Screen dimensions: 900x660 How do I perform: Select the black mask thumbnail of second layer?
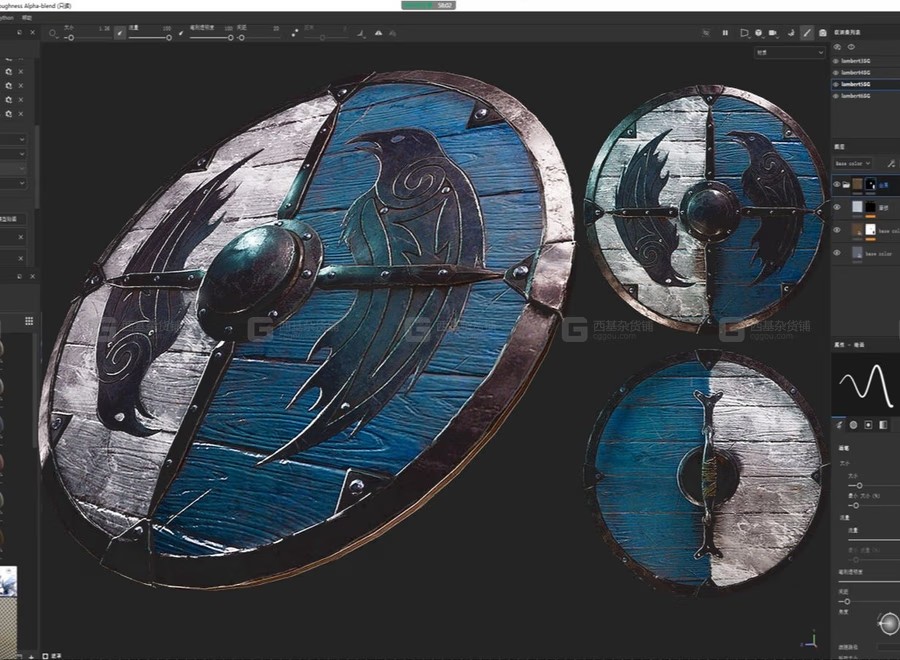coord(871,207)
